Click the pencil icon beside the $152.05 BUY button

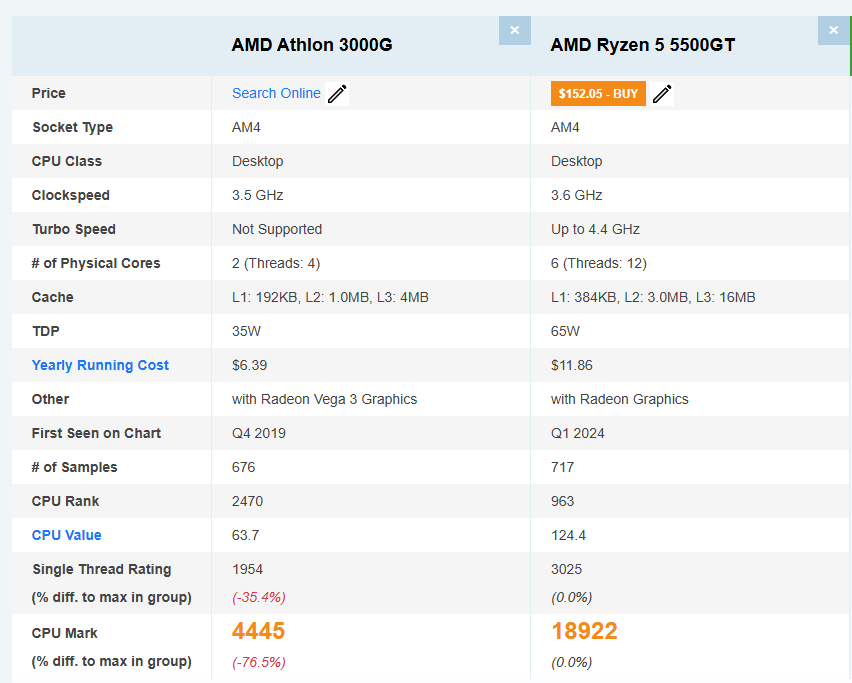tap(662, 94)
